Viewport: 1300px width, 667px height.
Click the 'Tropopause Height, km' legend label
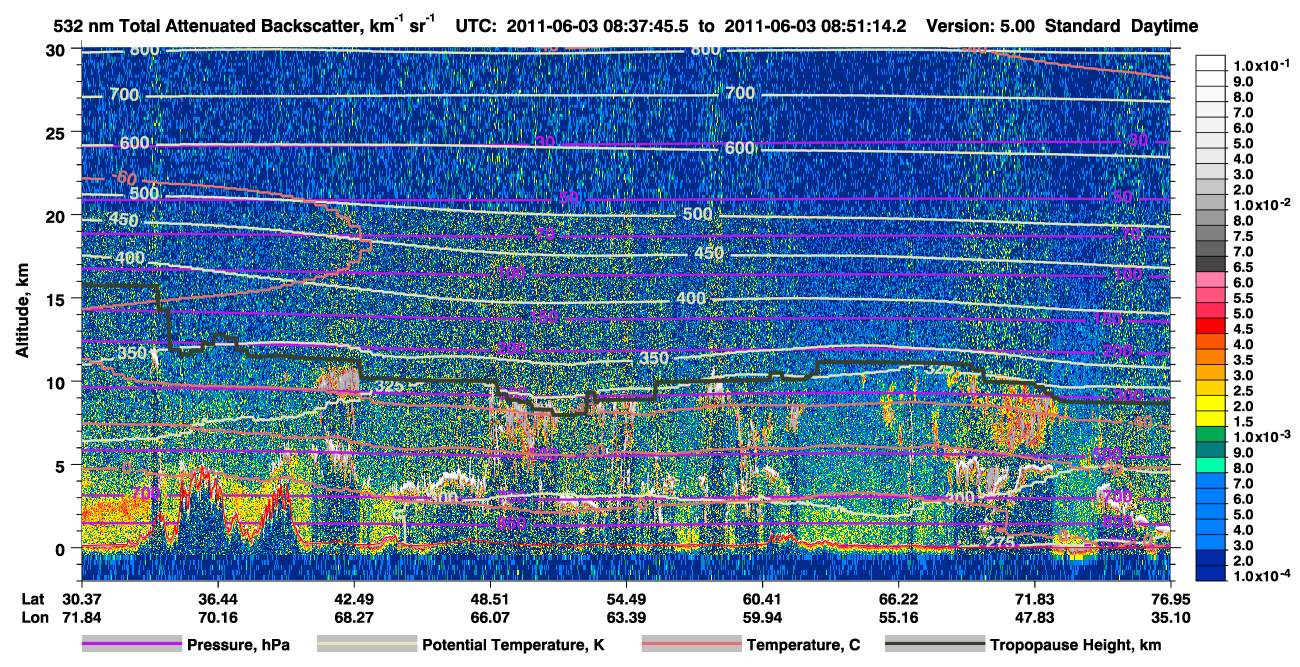1075,646
